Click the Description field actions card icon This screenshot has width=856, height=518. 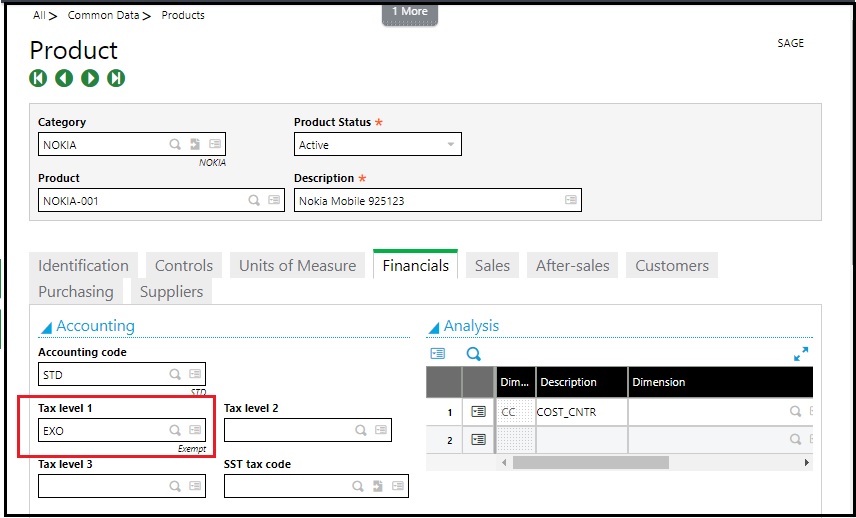(570, 200)
